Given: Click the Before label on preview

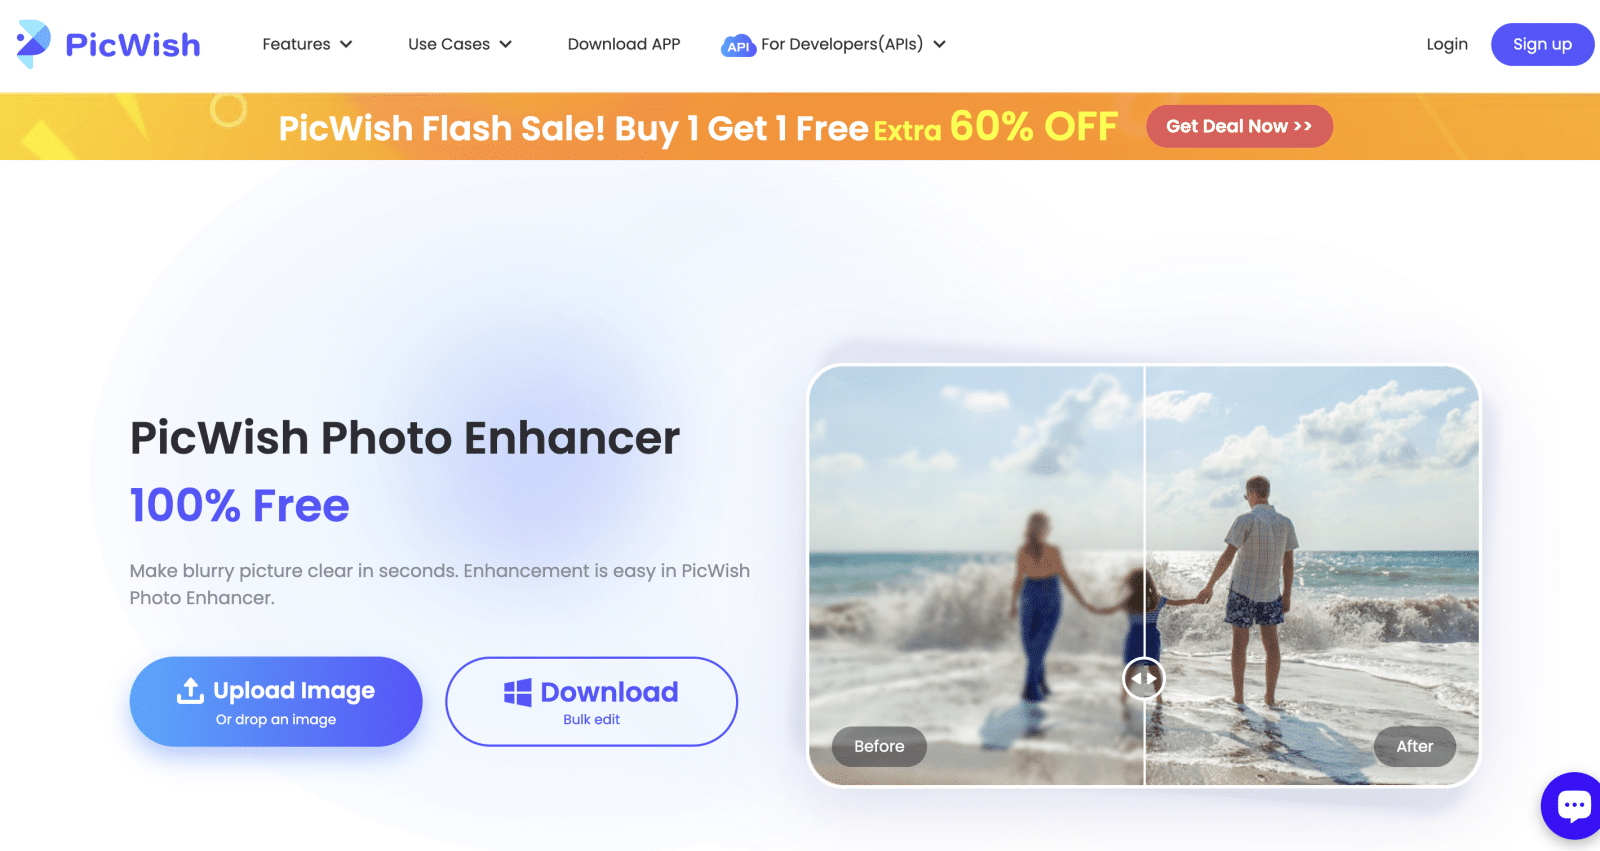Looking at the screenshot, I should click(879, 746).
